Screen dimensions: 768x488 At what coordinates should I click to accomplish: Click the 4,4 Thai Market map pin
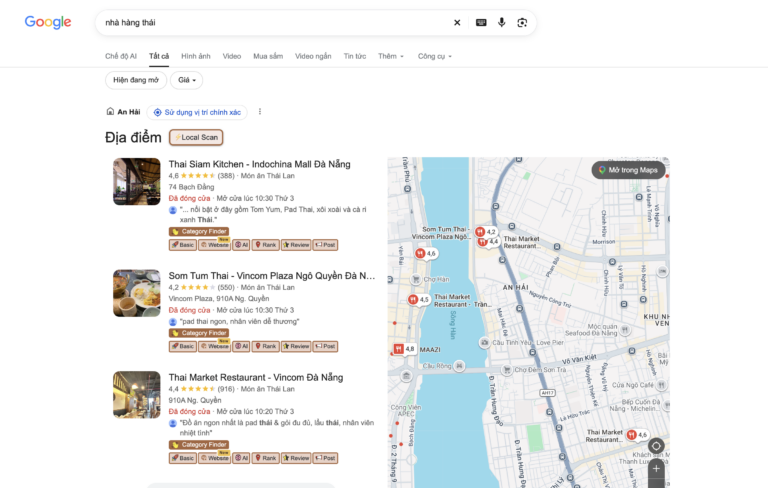(488, 242)
